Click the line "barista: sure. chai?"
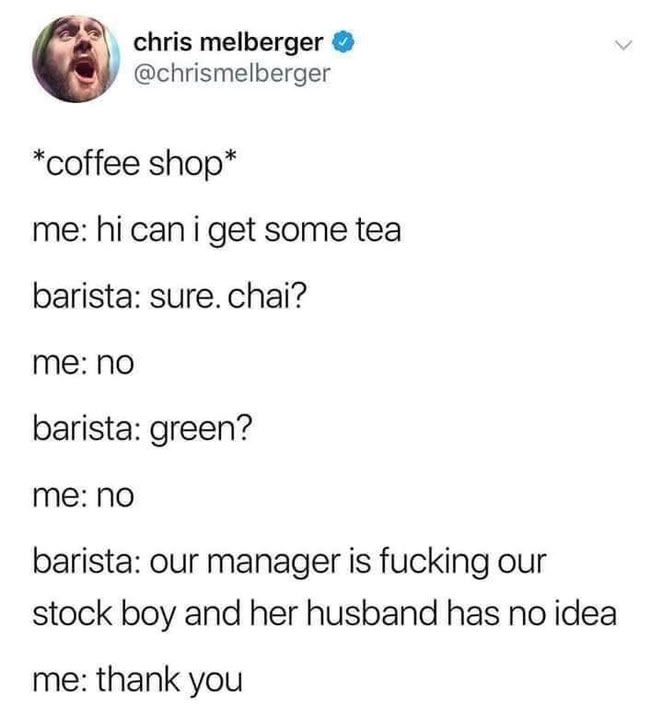The width and height of the screenshot is (663, 720). click(169, 296)
